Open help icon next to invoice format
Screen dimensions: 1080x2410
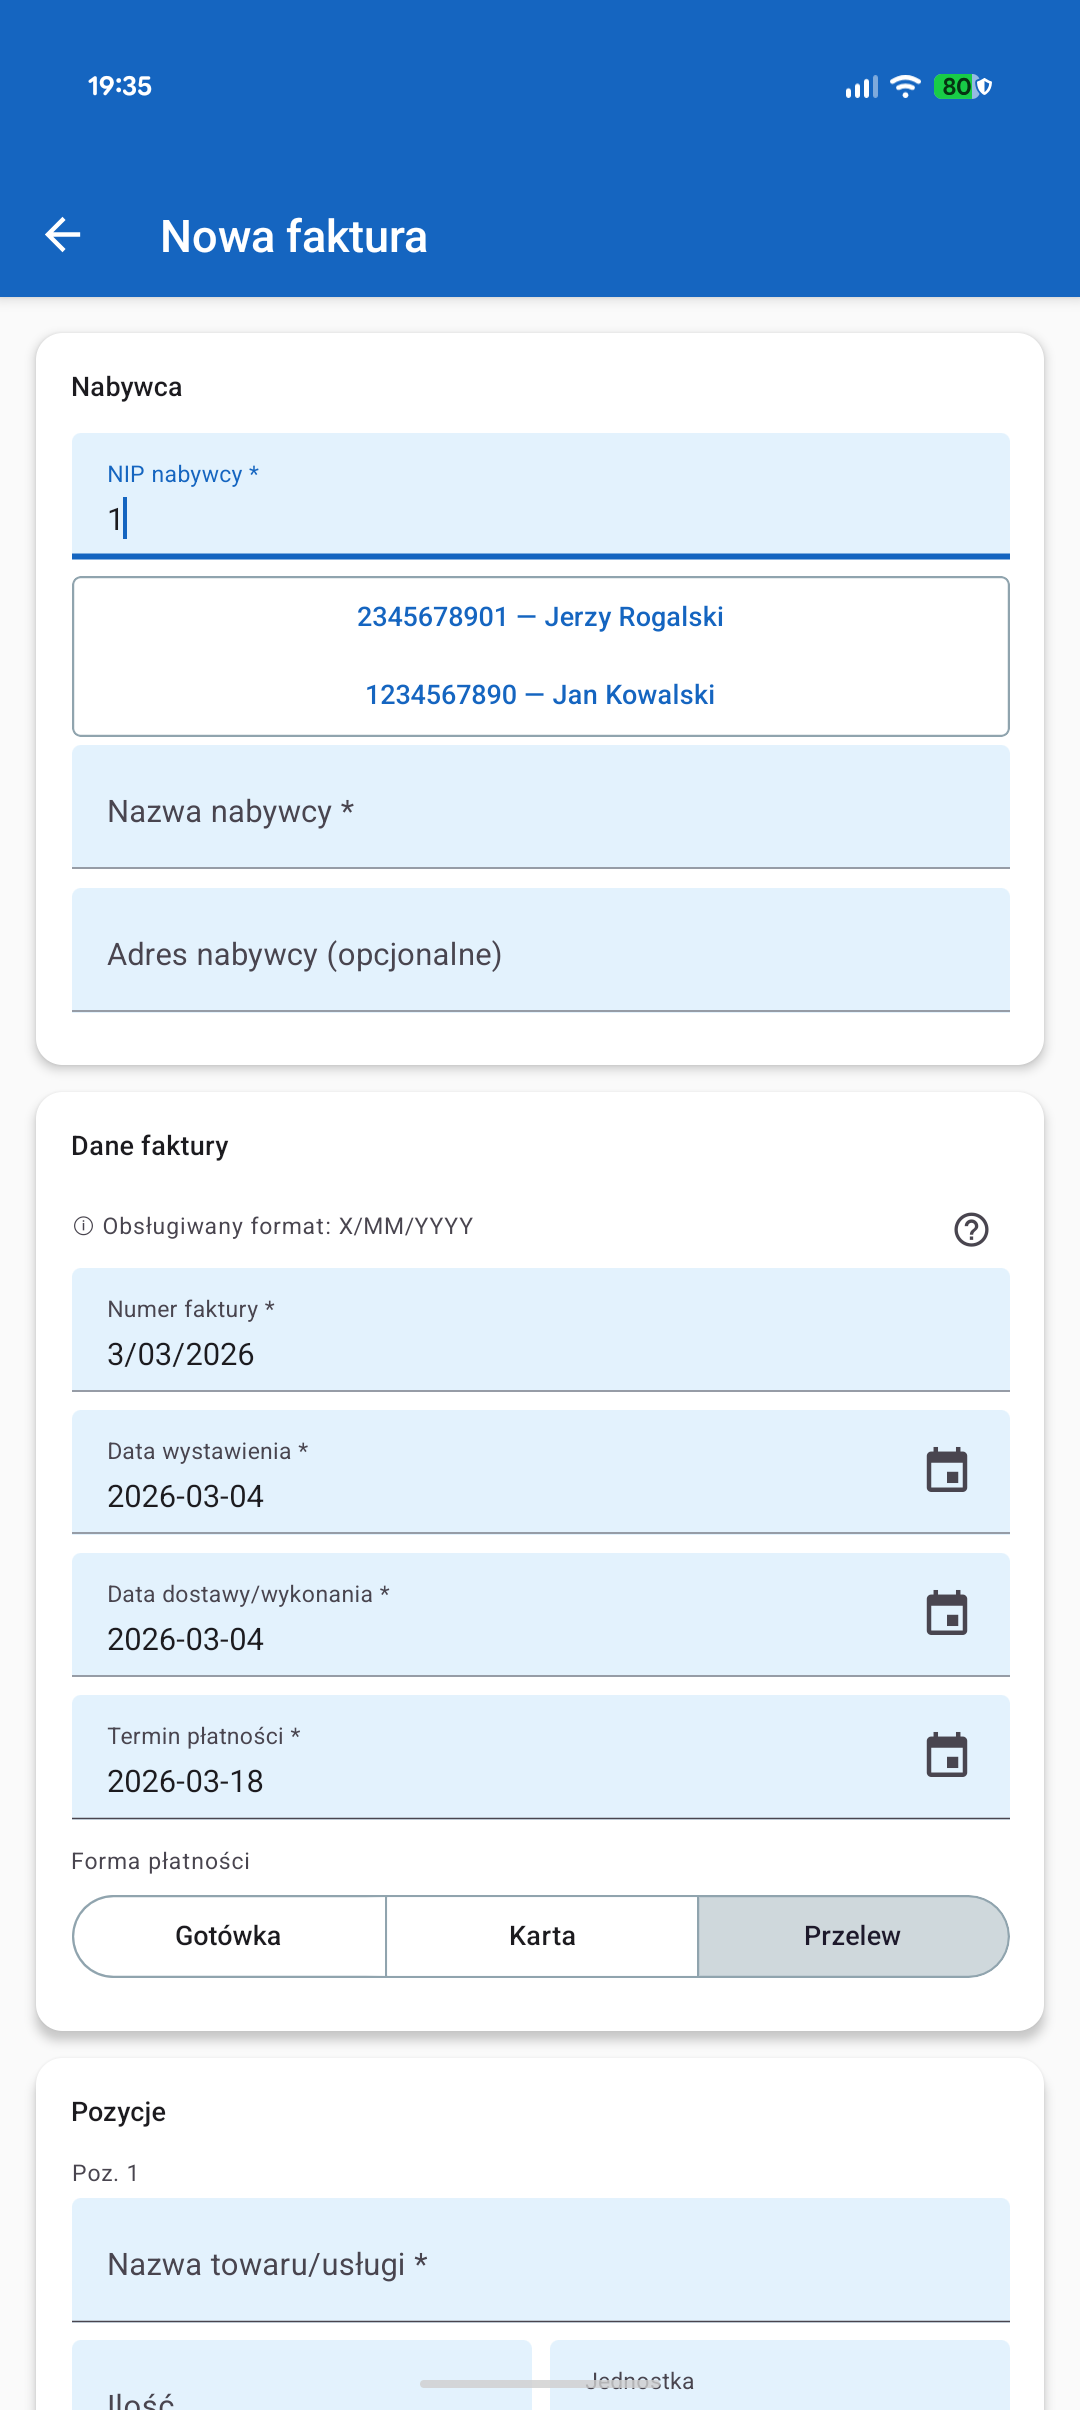[971, 1229]
